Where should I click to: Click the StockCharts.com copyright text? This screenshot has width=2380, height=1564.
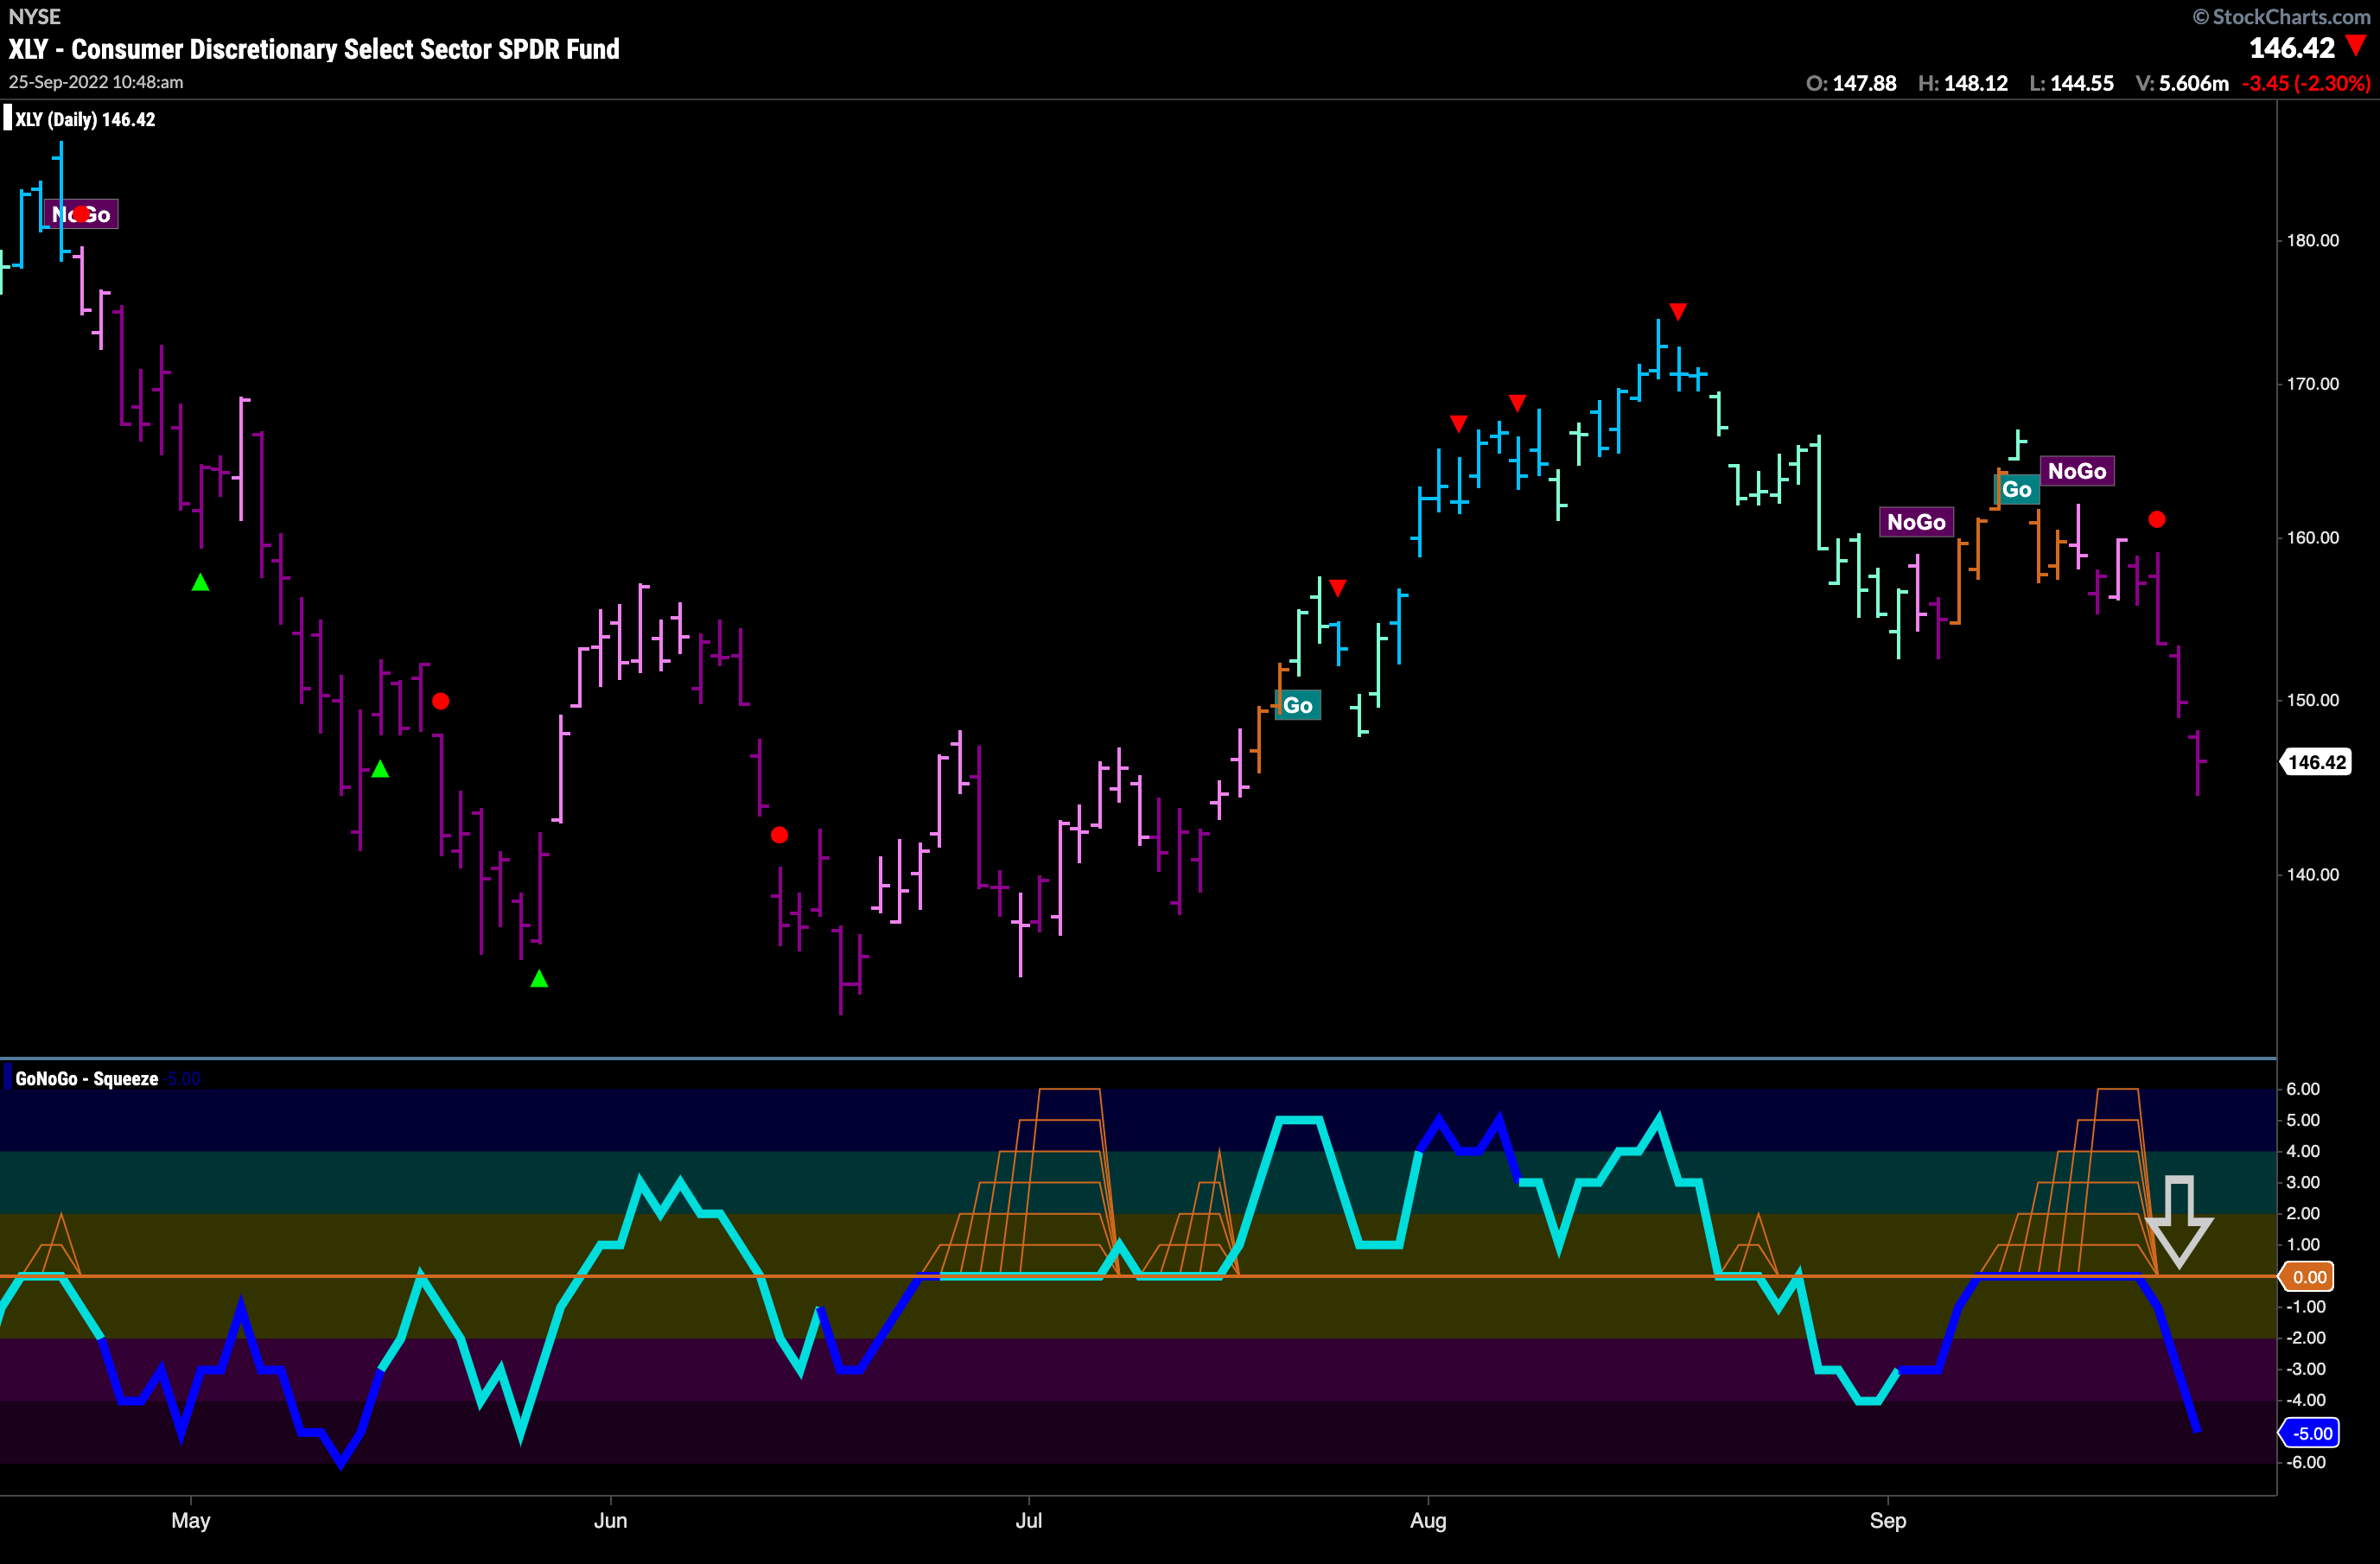click(x=2281, y=16)
